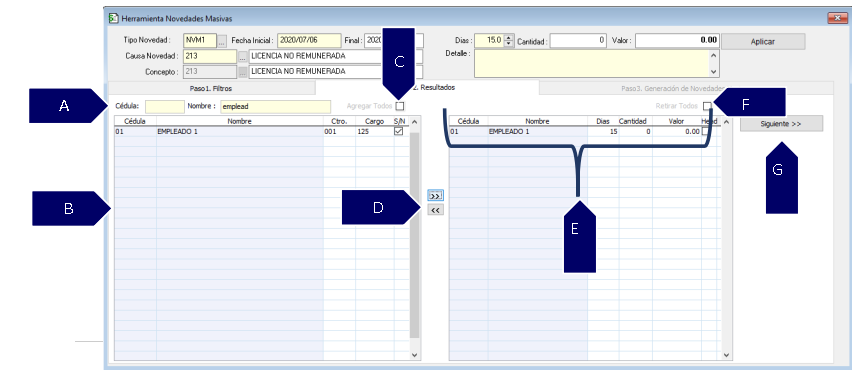This screenshot has height=378, width=865.
Task: Click the Cantidad input field
Action: 578,41
